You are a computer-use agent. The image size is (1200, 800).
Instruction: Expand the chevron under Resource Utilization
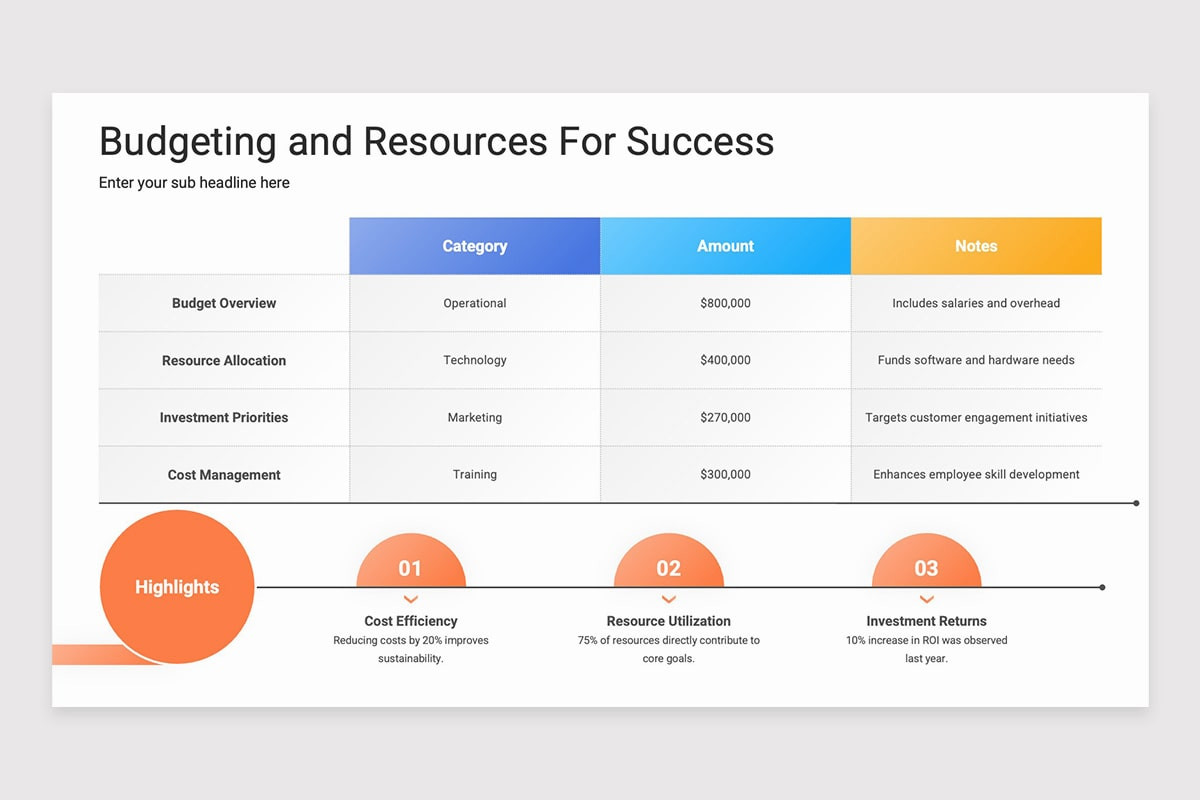pyautogui.click(x=668, y=599)
